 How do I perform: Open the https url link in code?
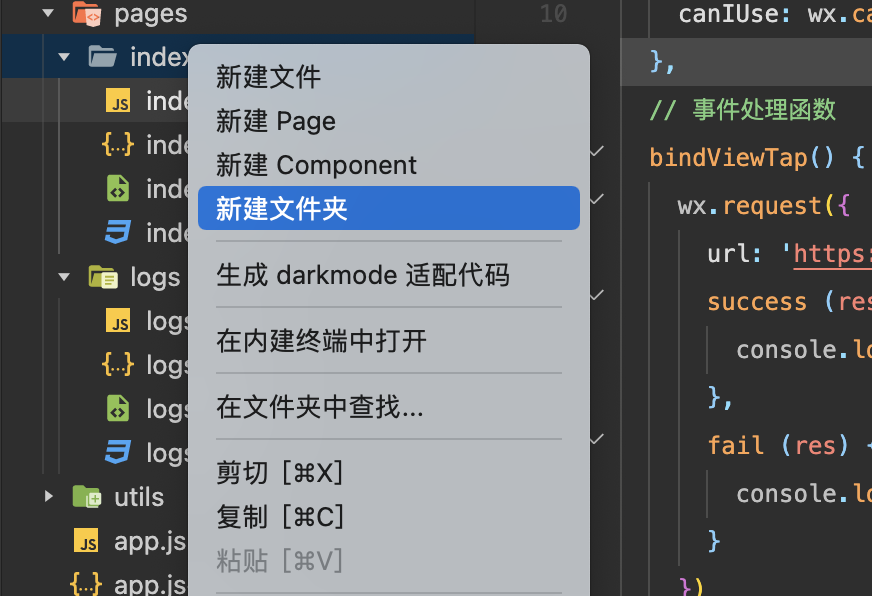tap(833, 254)
